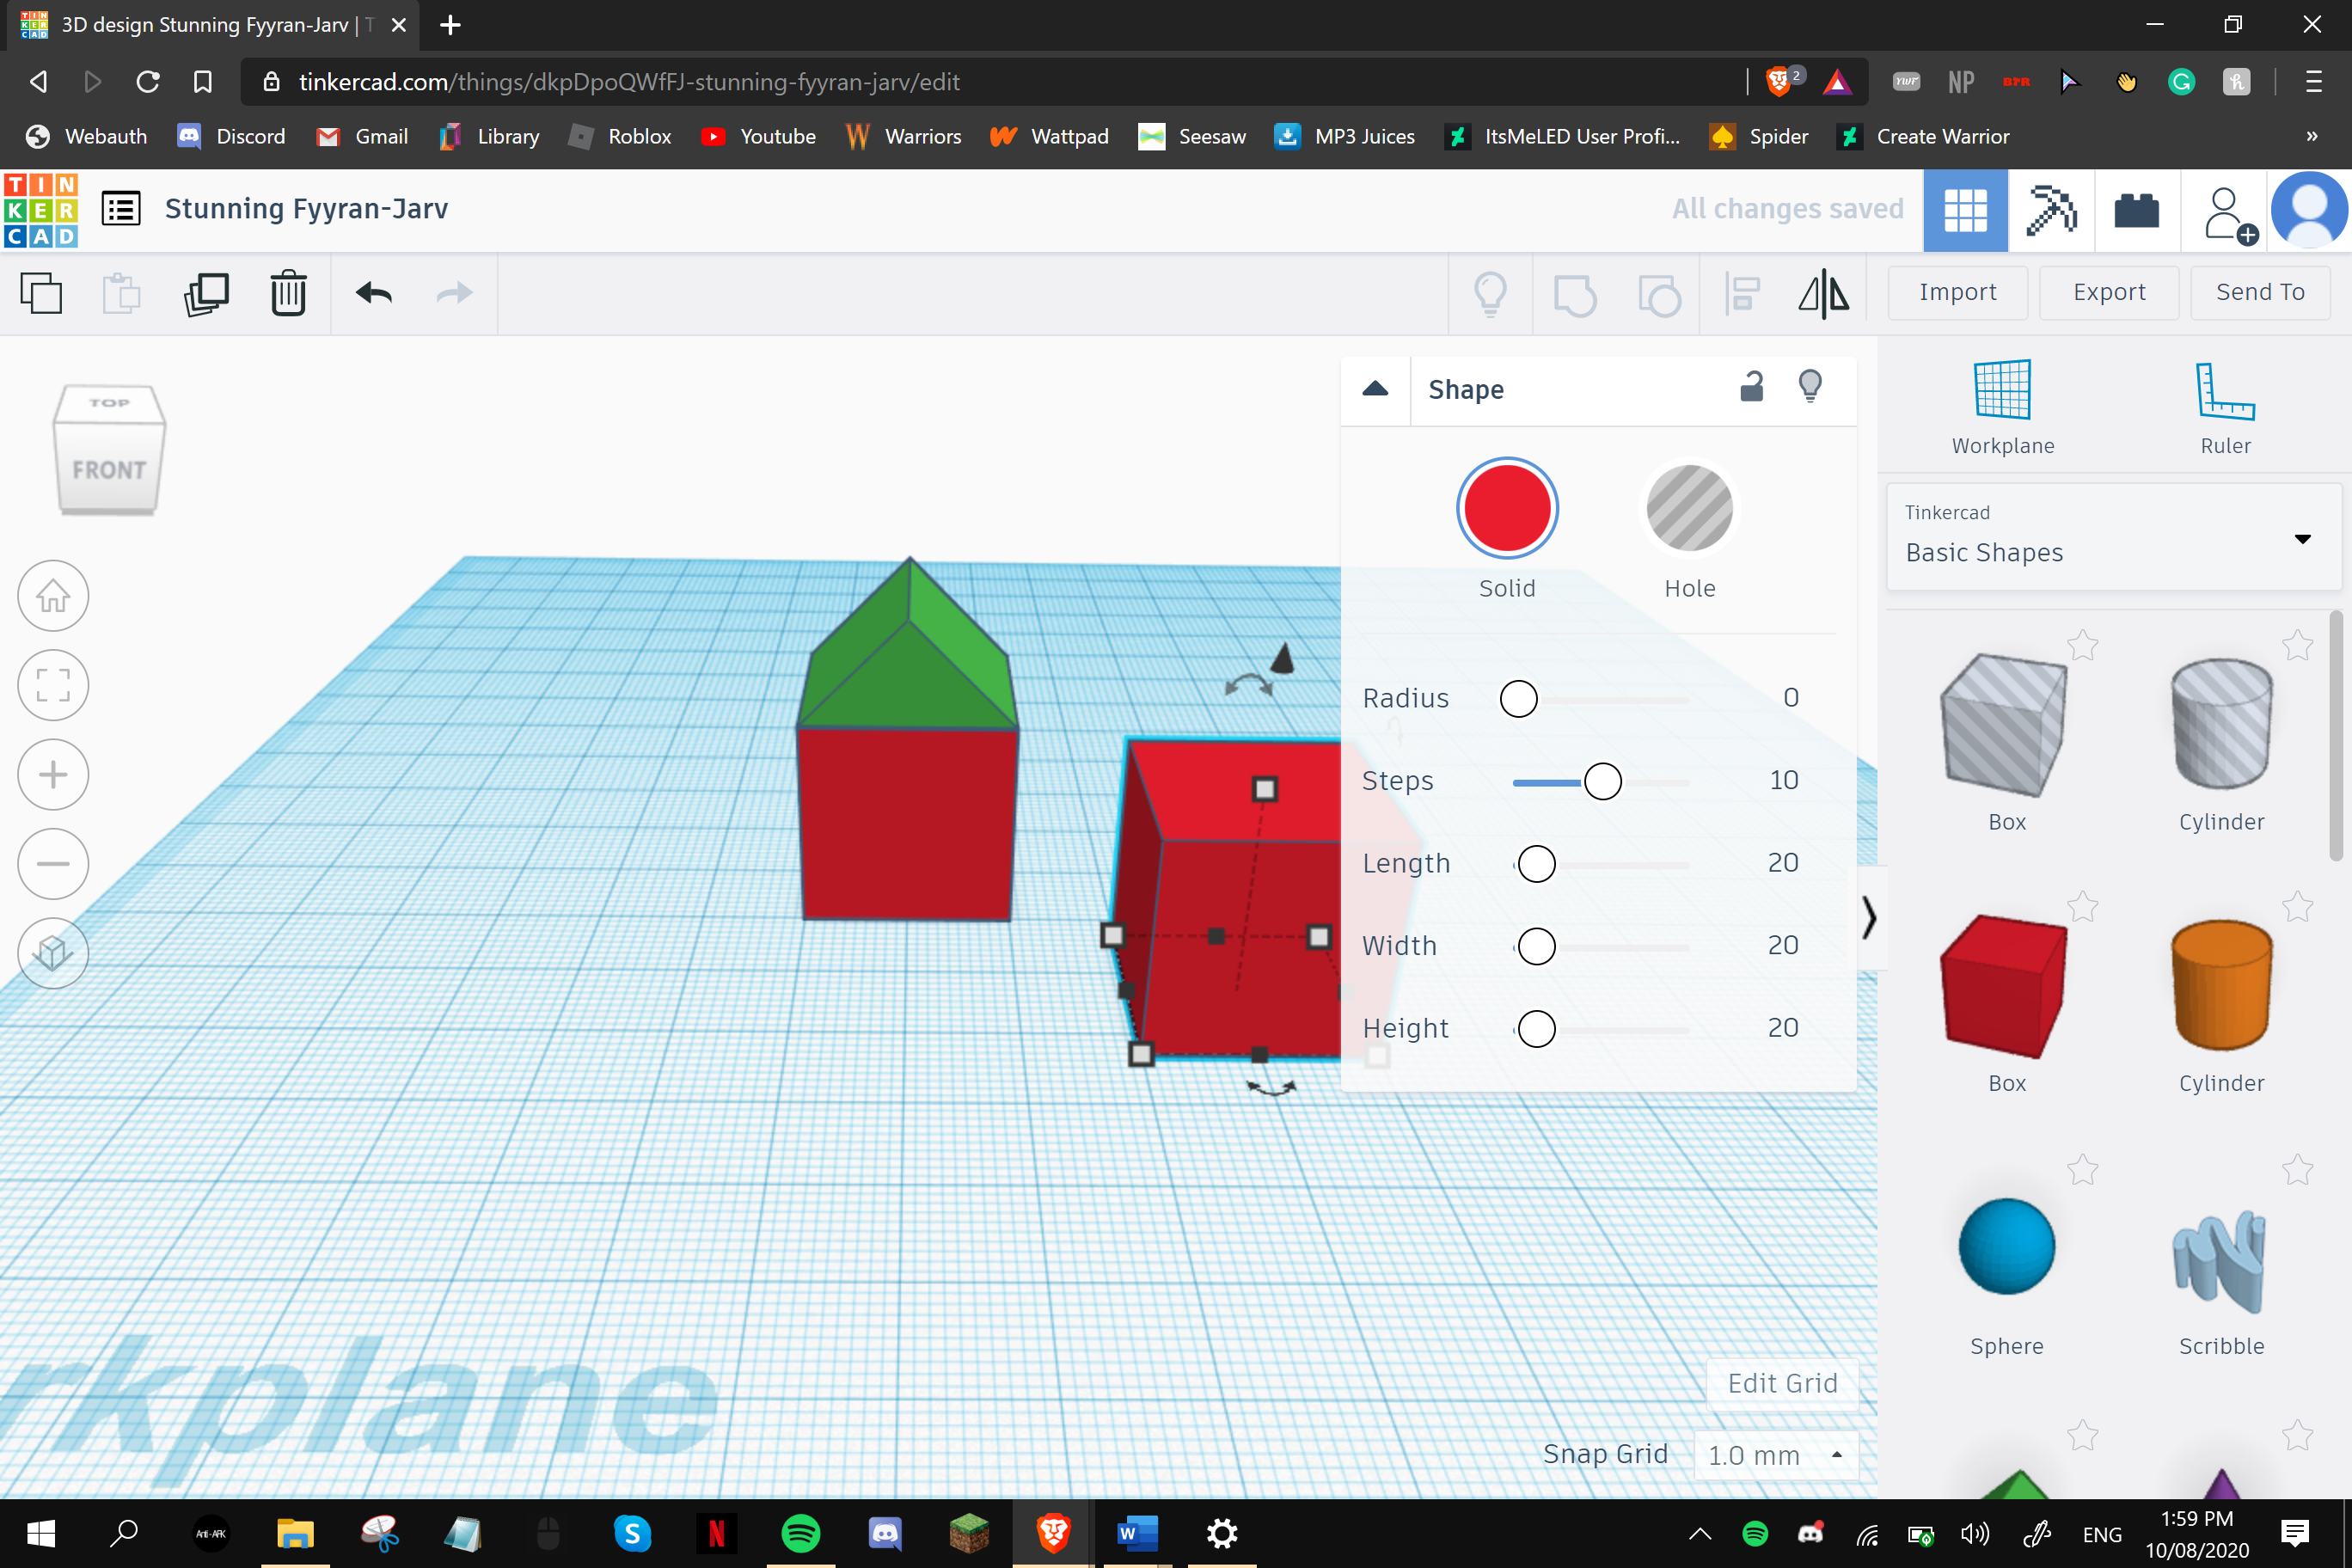The width and height of the screenshot is (2352, 1568).
Task: Click the Fit all in view icon
Action: click(x=54, y=685)
